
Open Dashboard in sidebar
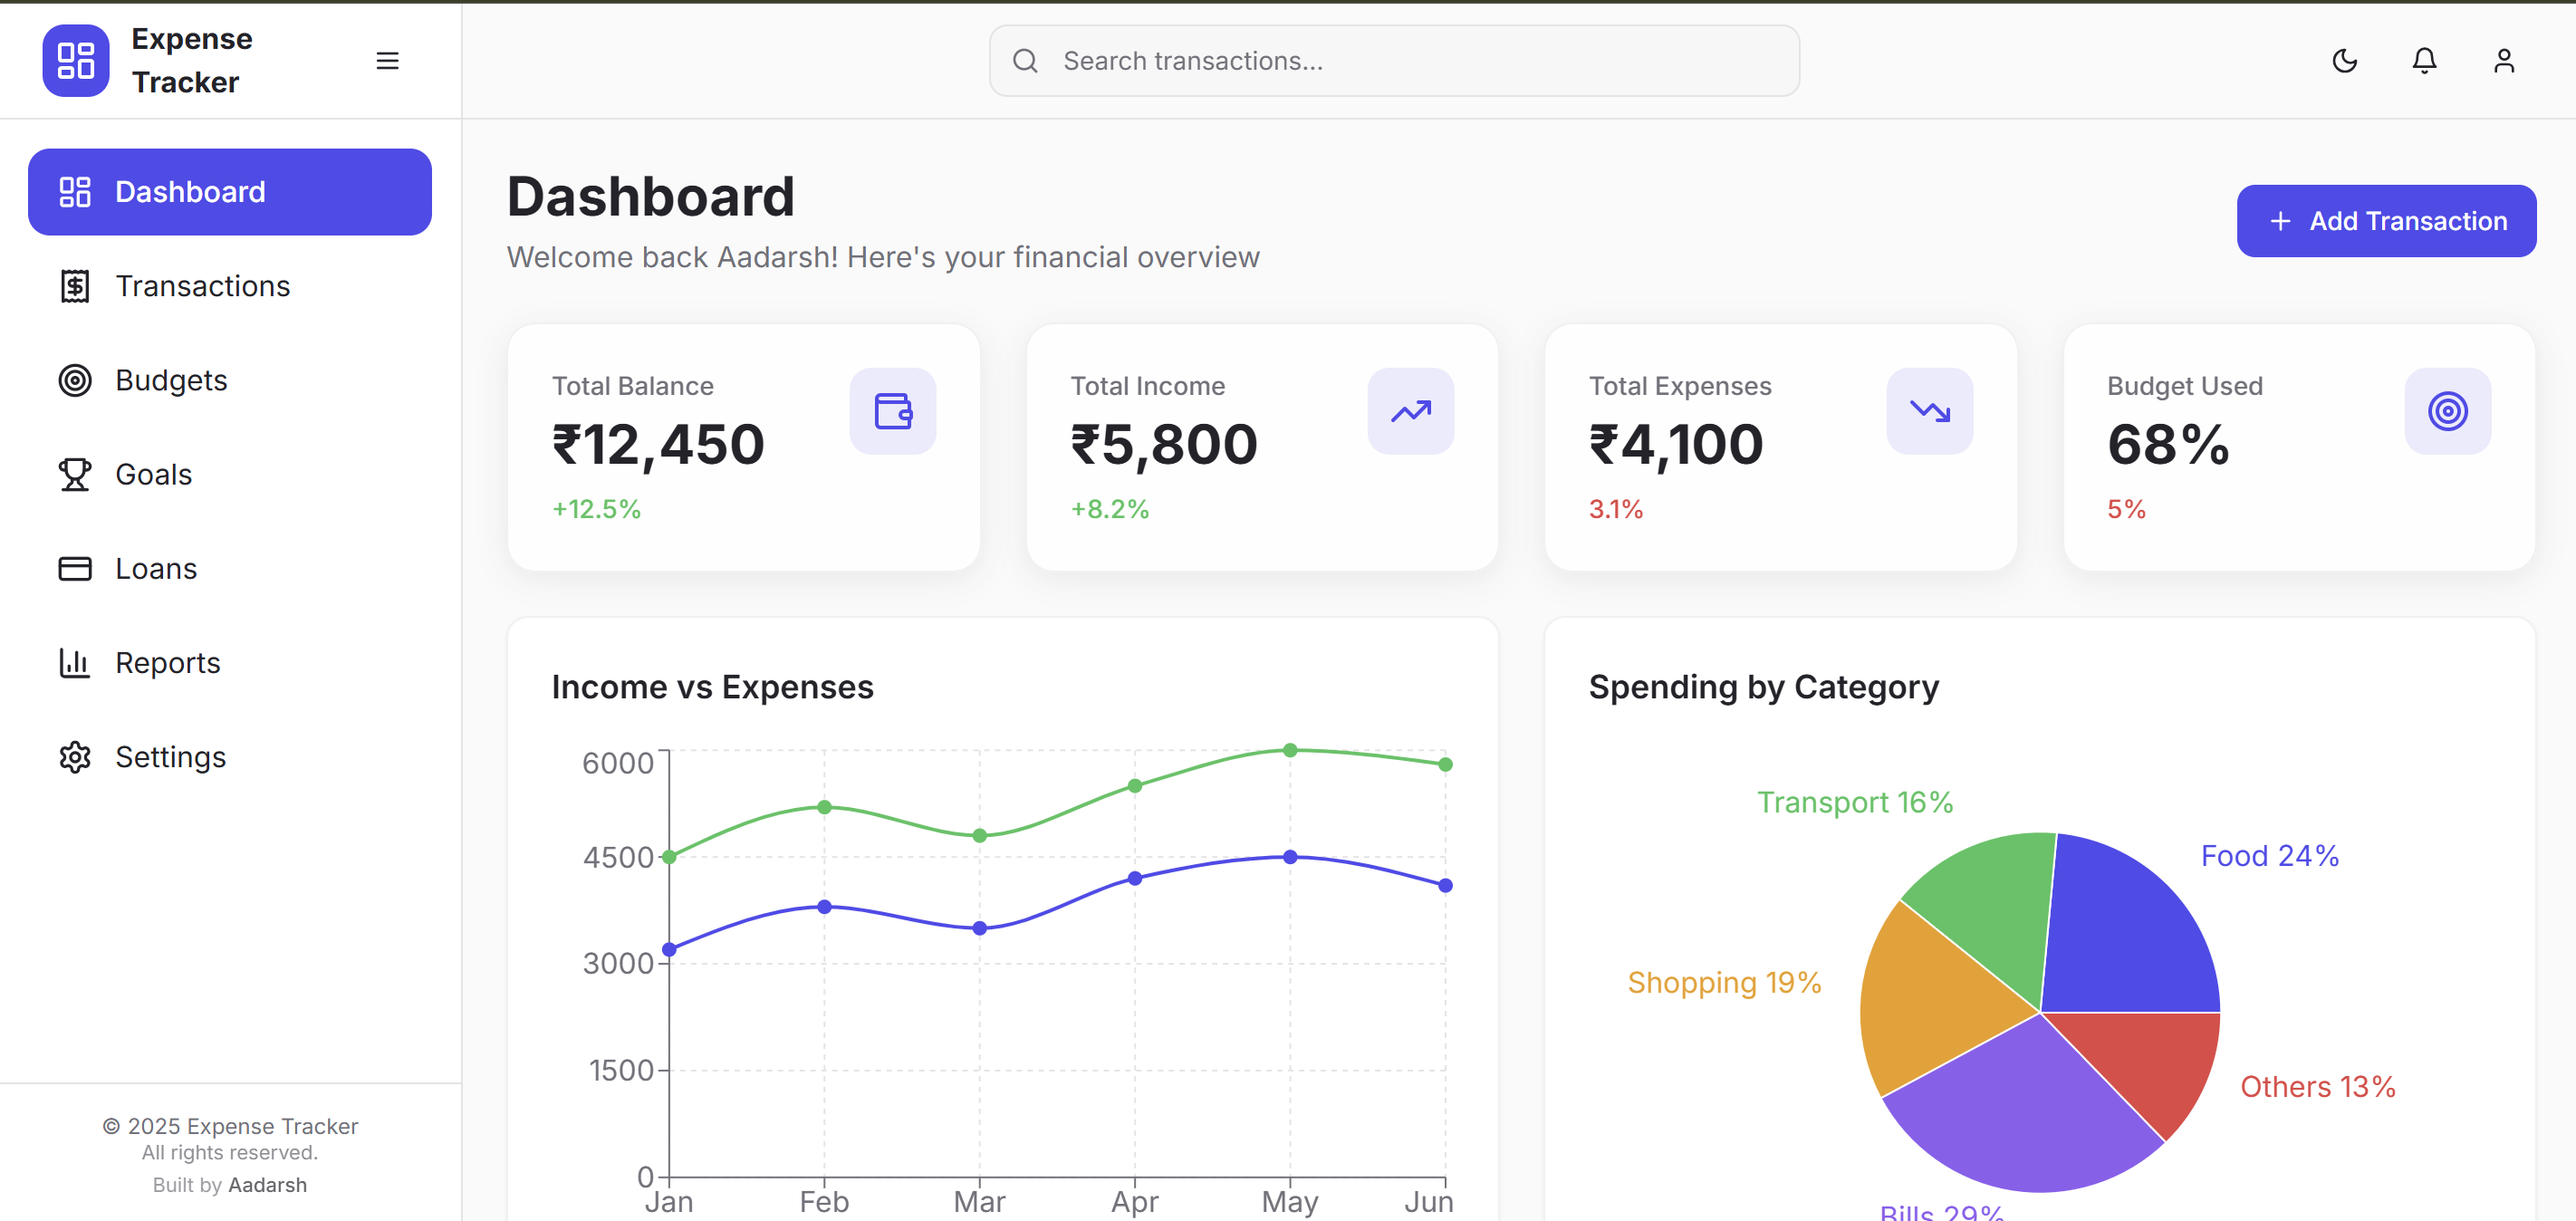230,192
